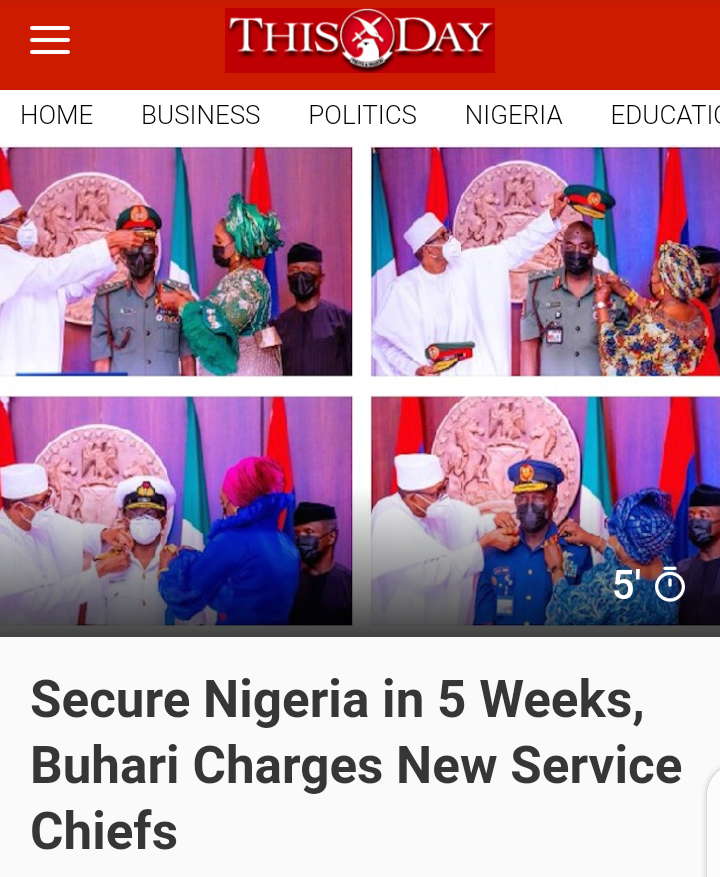
Task: Click the 'Buhari Charges New Service' headline line
Action: pos(356,764)
